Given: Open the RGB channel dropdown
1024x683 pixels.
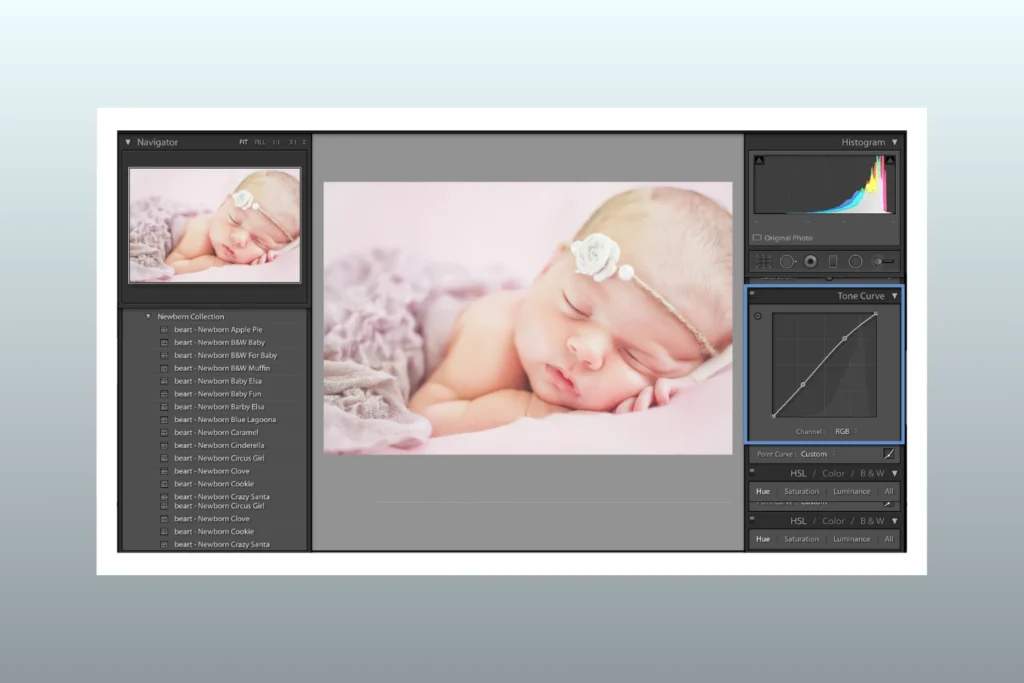Looking at the screenshot, I should point(844,432).
